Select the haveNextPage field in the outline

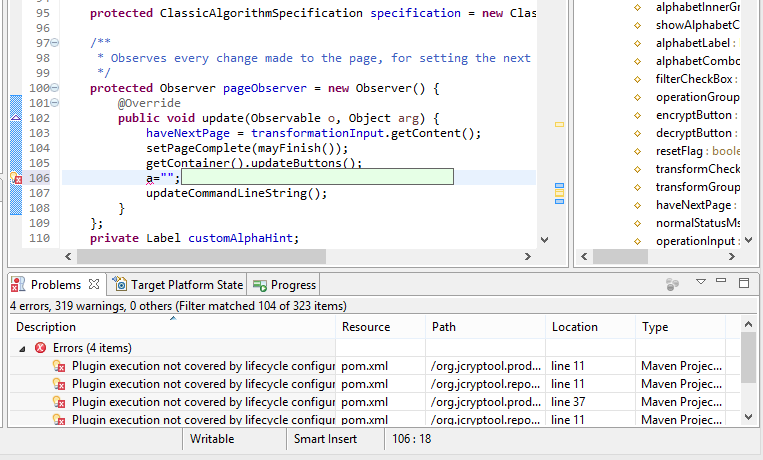(x=693, y=205)
